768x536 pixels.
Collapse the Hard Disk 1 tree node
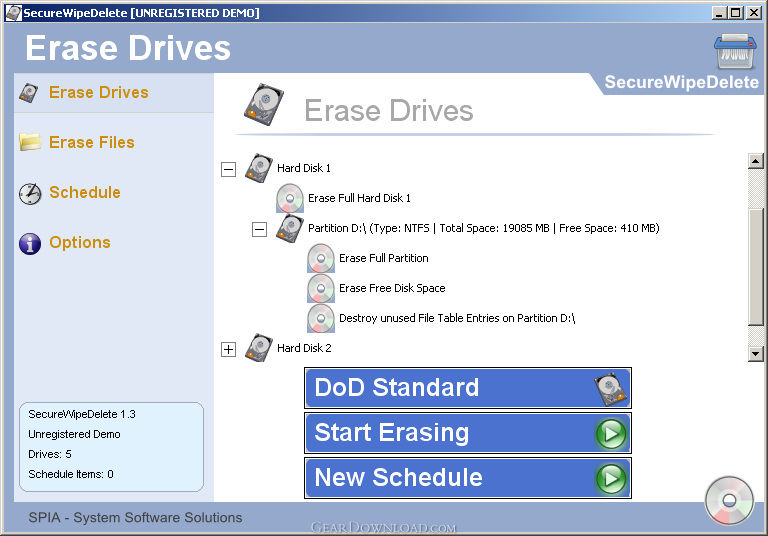228,170
